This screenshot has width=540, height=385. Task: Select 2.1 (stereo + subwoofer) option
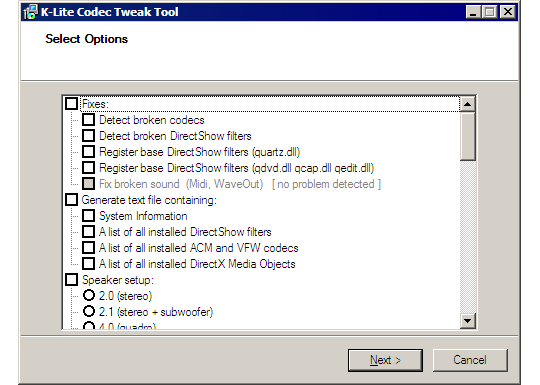pyautogui.click(x=89, y=312)
